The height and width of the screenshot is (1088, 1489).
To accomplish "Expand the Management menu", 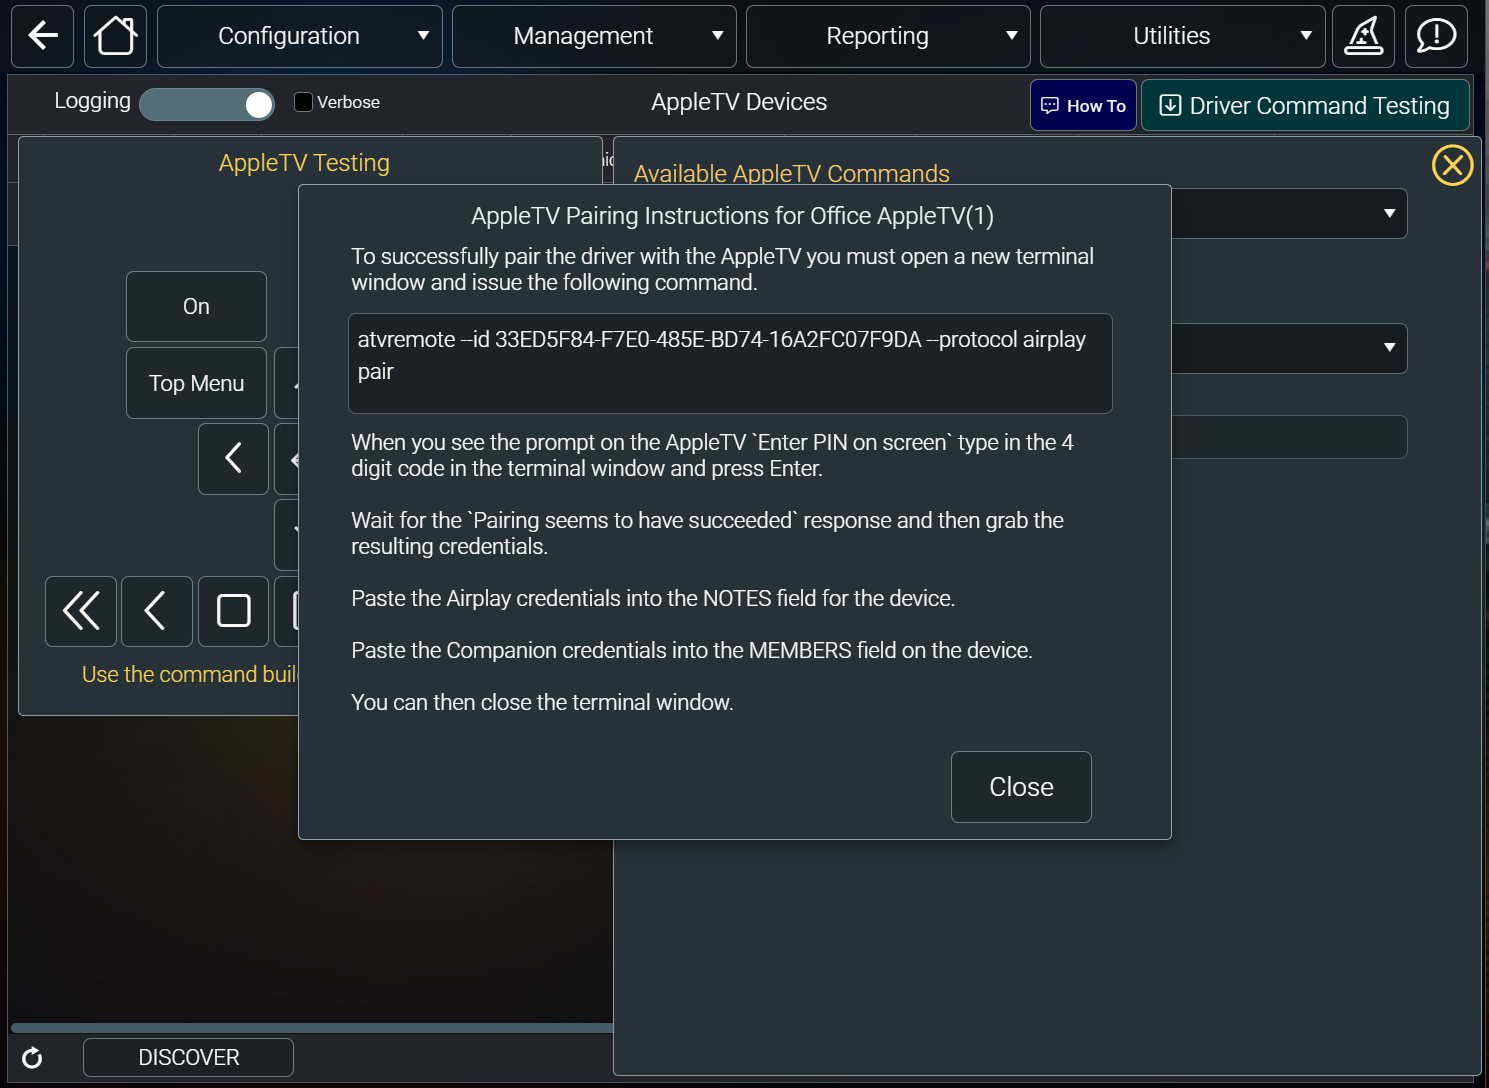I will point(594,36).
